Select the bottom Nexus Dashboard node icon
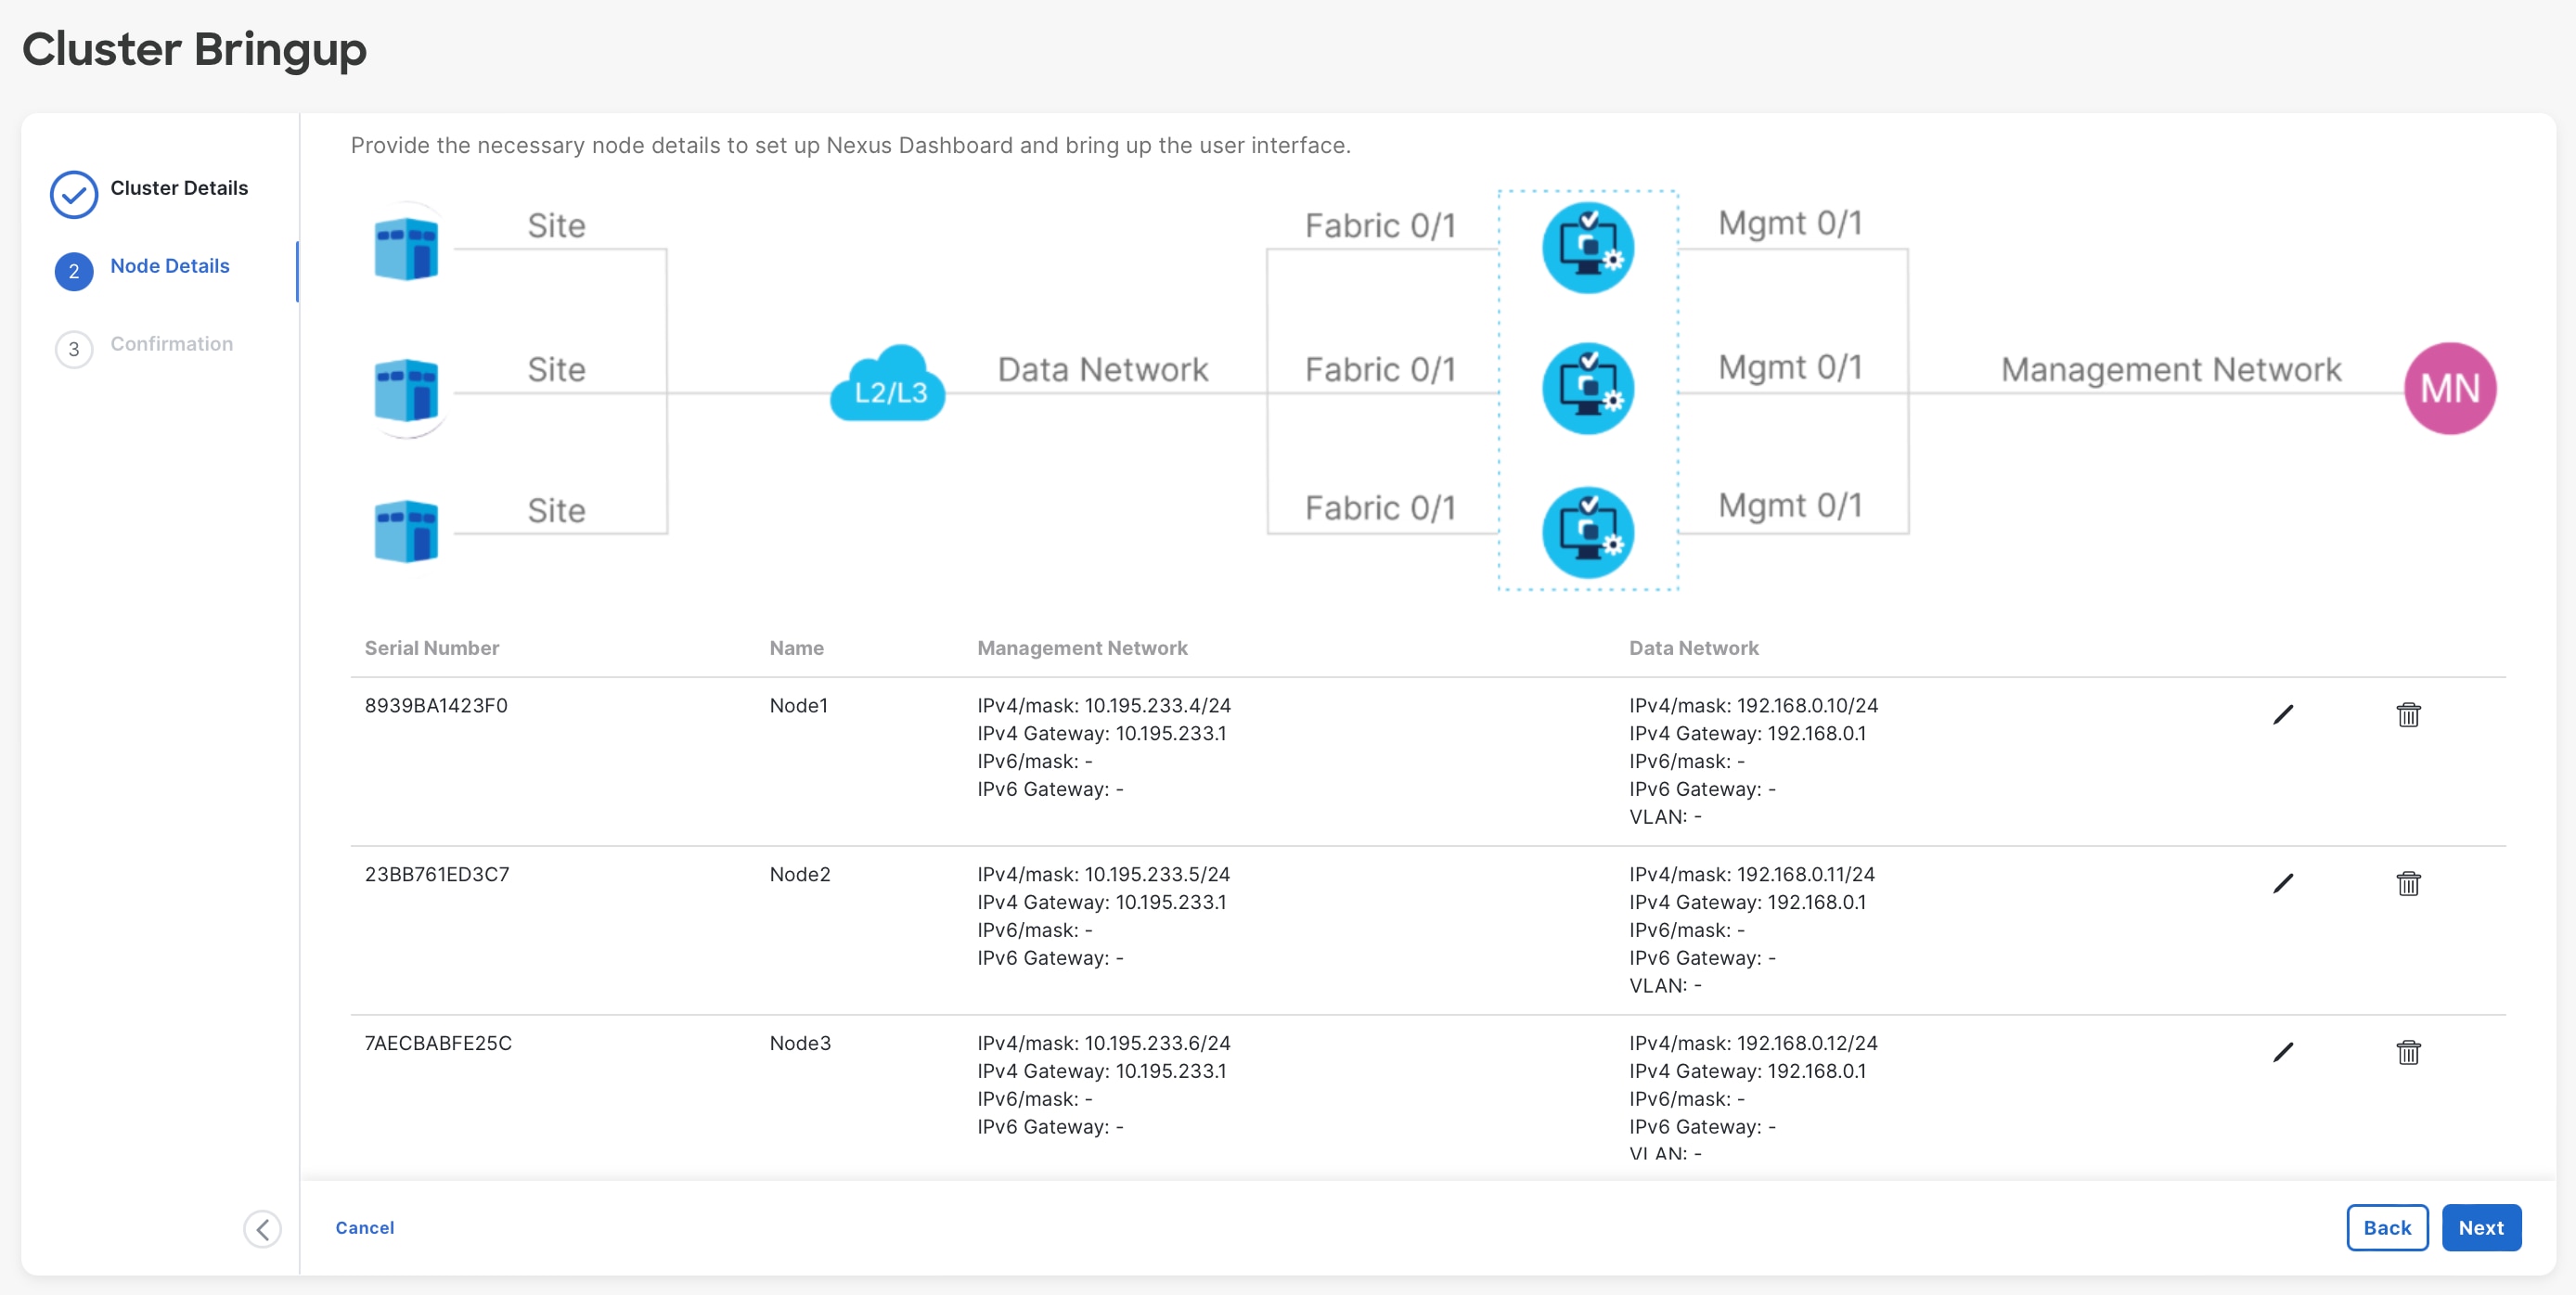This screenshot has height=1295, width=2576. 1588,532
